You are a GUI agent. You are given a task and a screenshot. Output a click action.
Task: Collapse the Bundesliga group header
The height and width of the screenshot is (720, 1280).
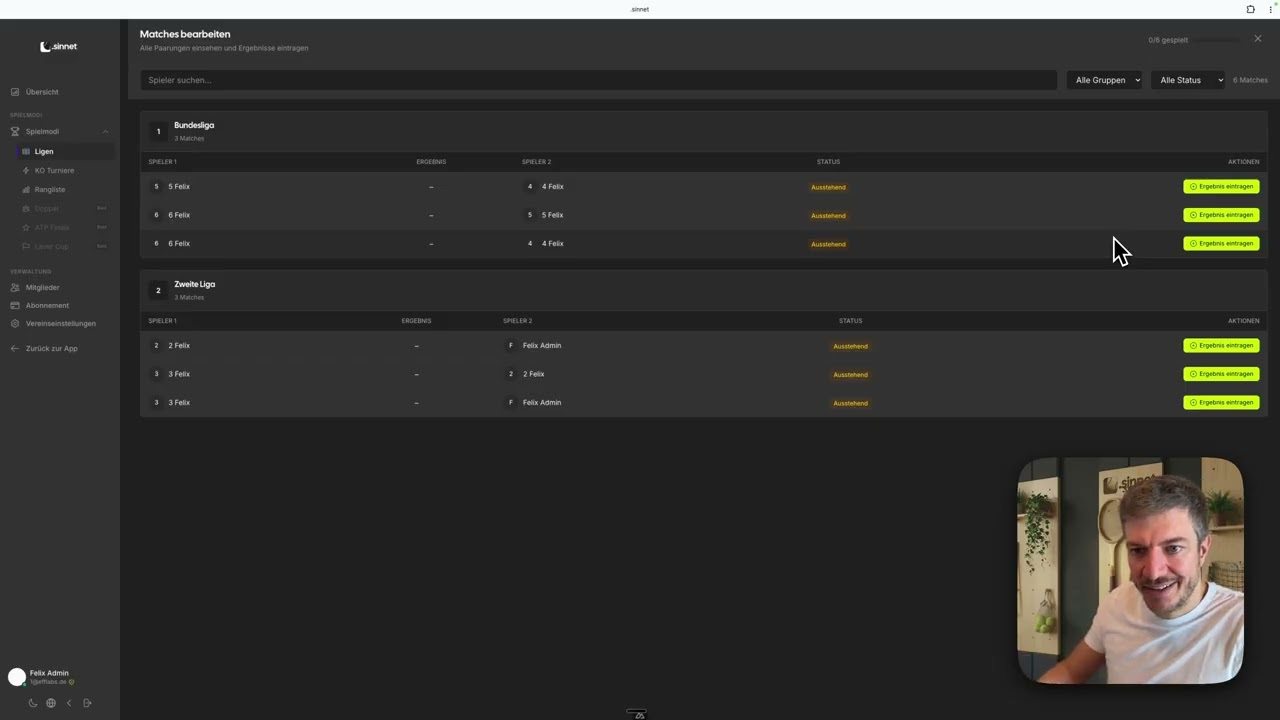pyautogui.click(x=703, y=131)
